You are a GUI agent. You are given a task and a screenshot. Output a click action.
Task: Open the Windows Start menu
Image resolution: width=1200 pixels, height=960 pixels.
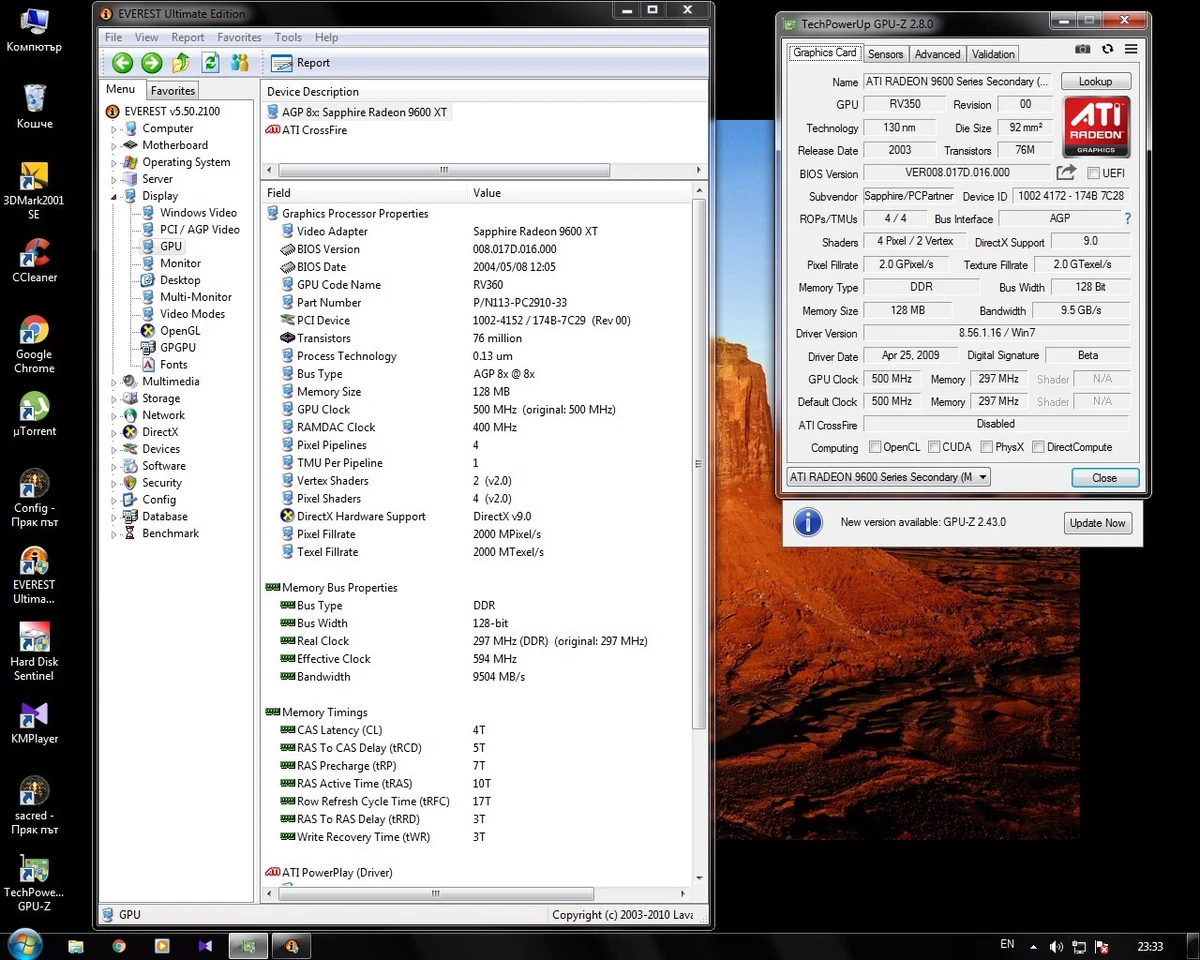click(x=25, y=944)
